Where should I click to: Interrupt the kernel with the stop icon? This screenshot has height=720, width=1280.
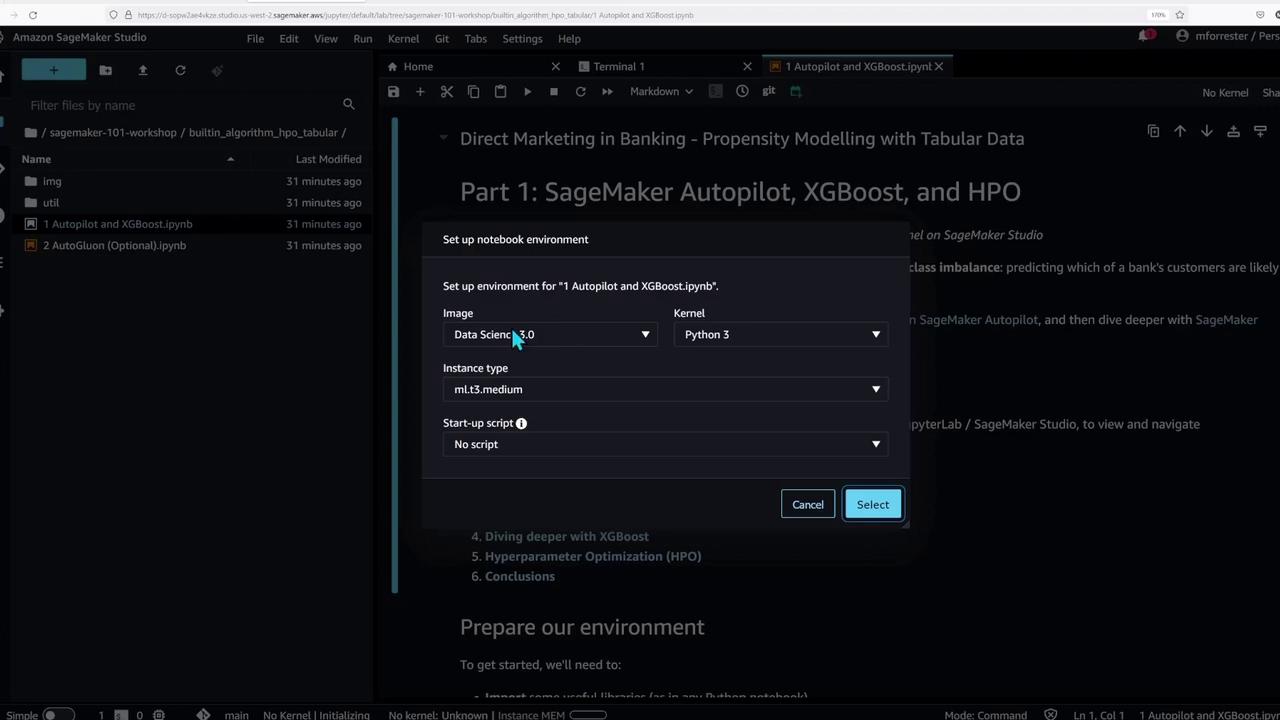(554, 92)
